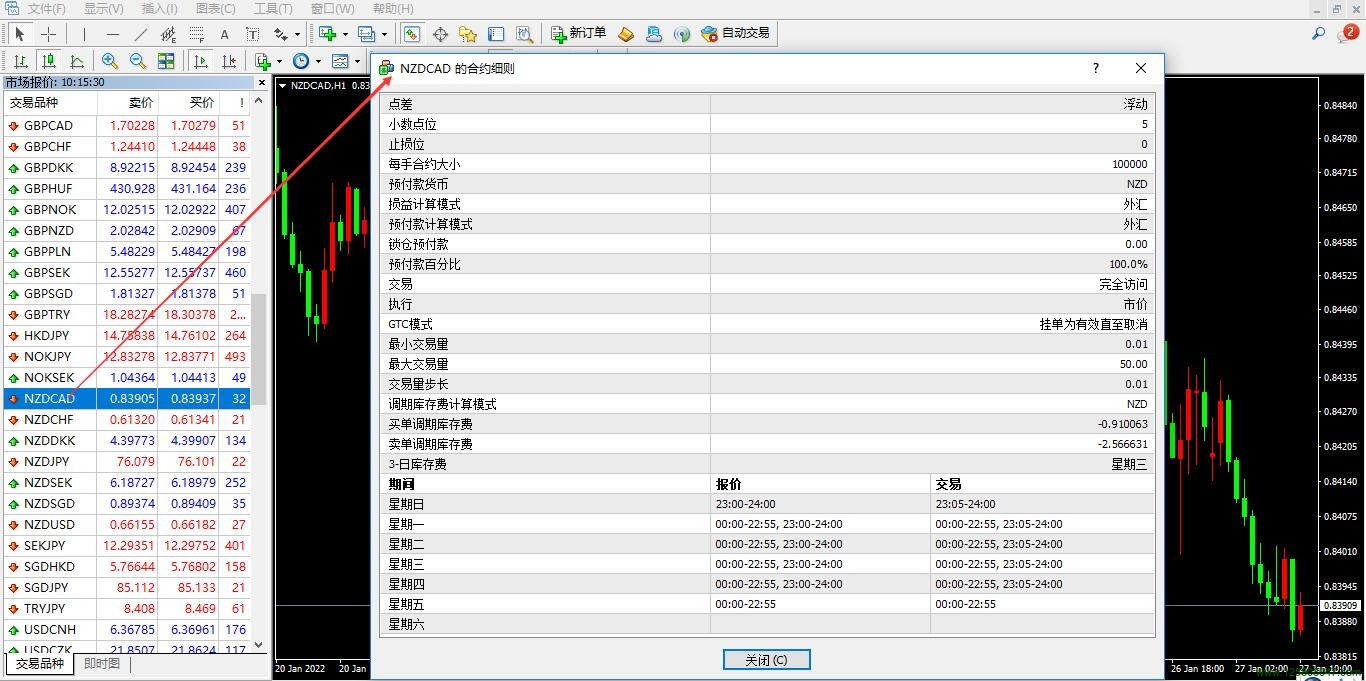Expand the arrows objects dropdown
This screenshot has height=681, width=1366.
297,34
